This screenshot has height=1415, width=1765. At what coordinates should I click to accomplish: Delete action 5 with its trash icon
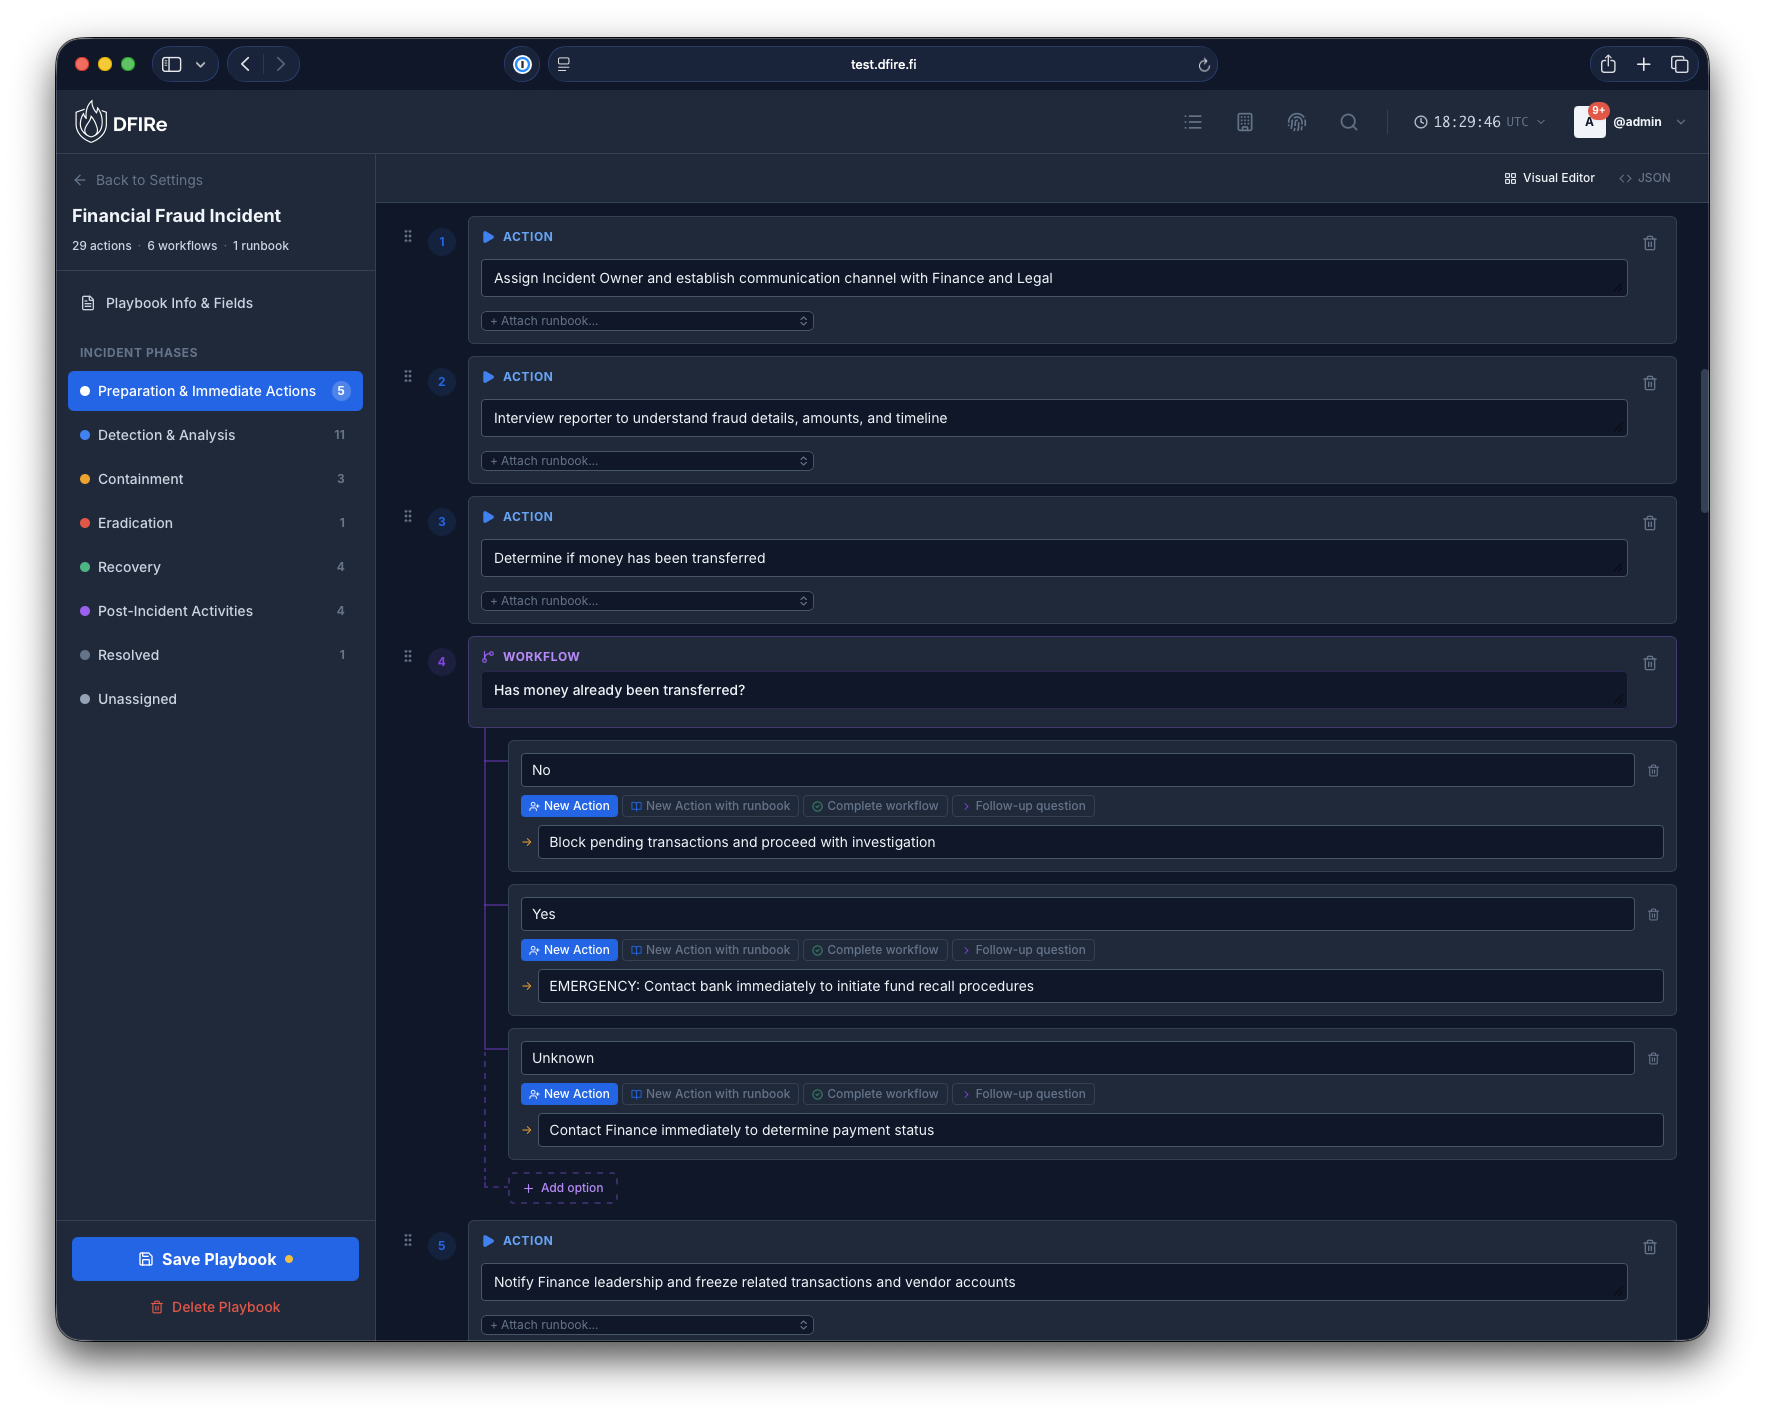pyautogui.click(x=1650, y=1247)
